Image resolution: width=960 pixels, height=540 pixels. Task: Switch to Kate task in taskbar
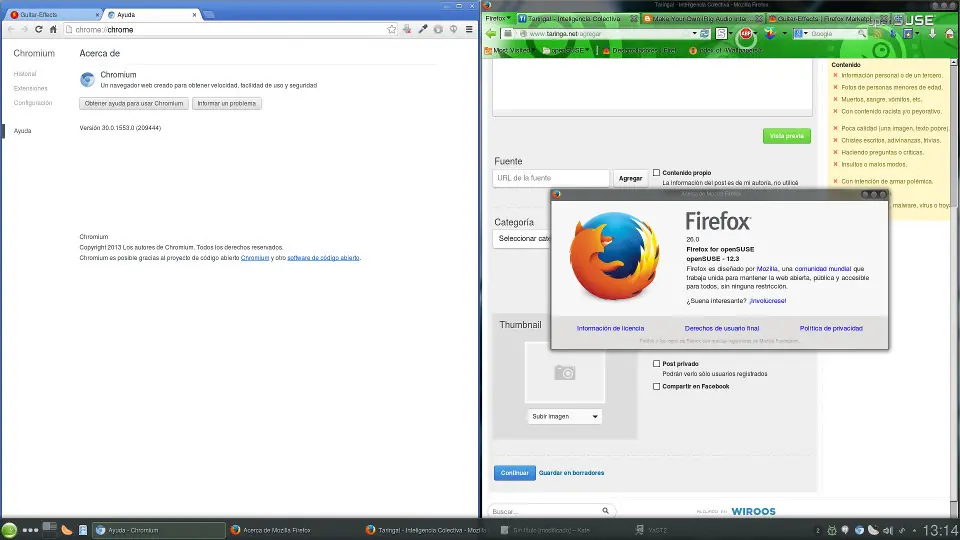(546, 530)
